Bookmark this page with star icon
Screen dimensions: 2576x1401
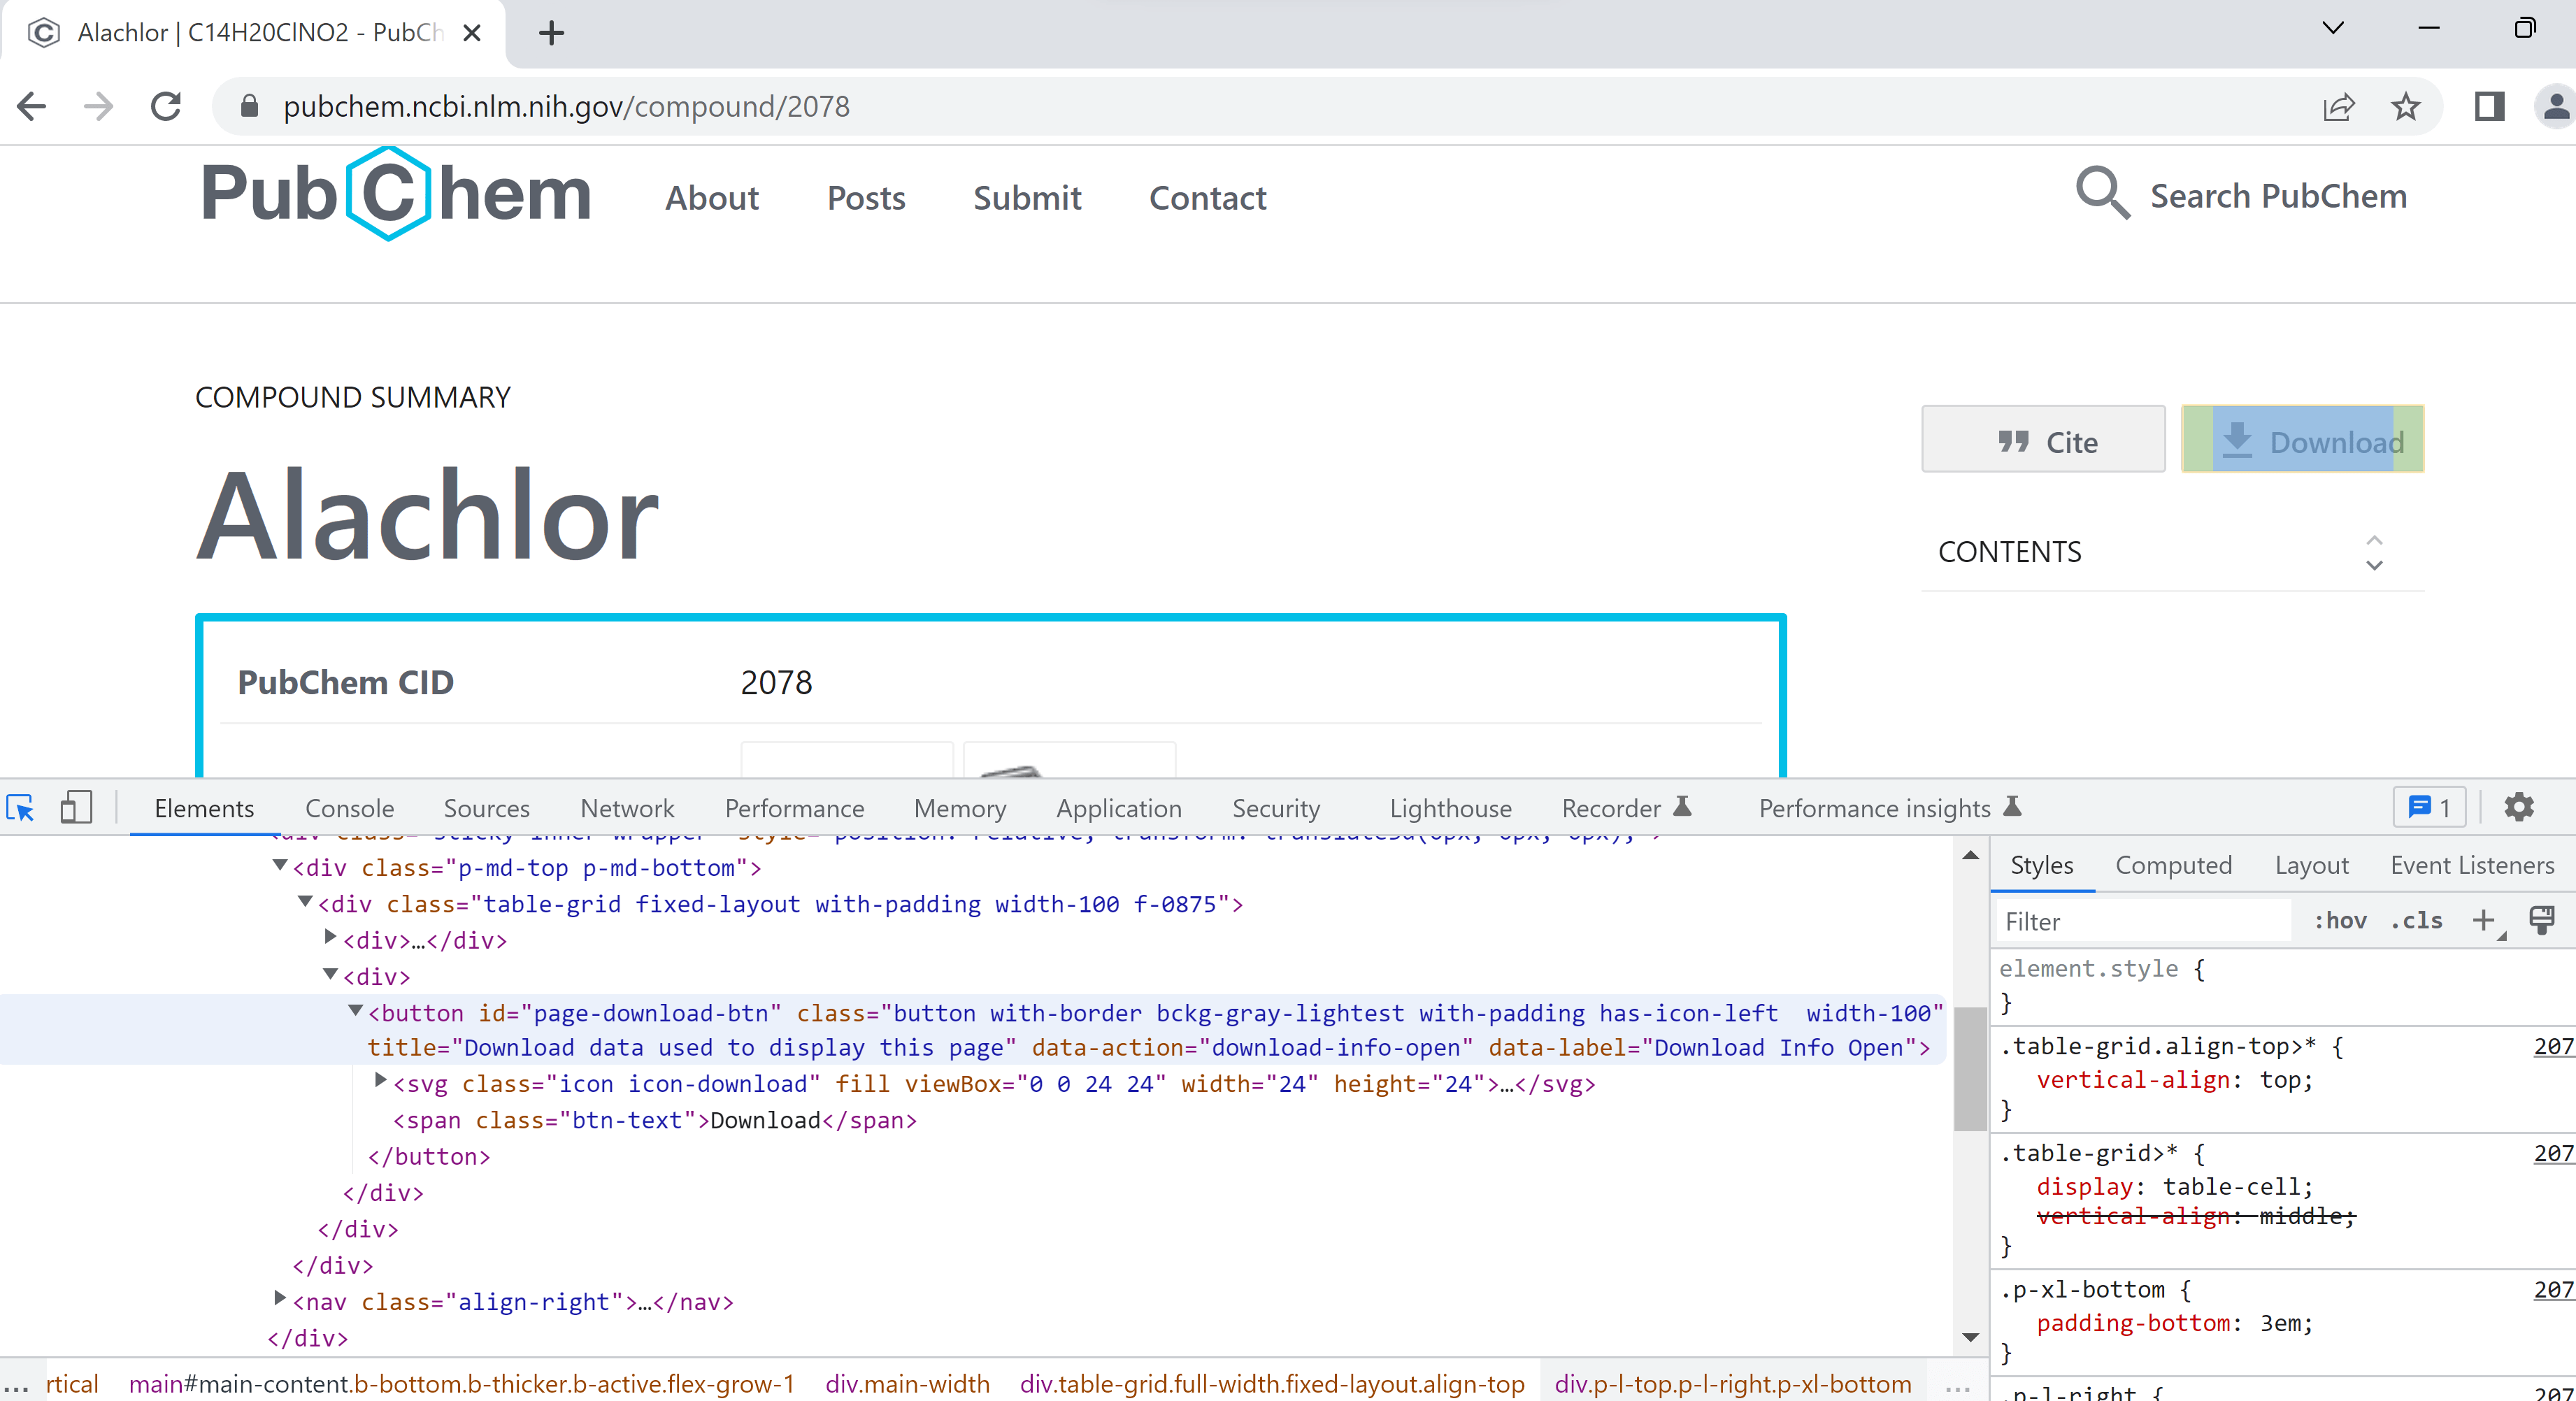(2406, 106)
